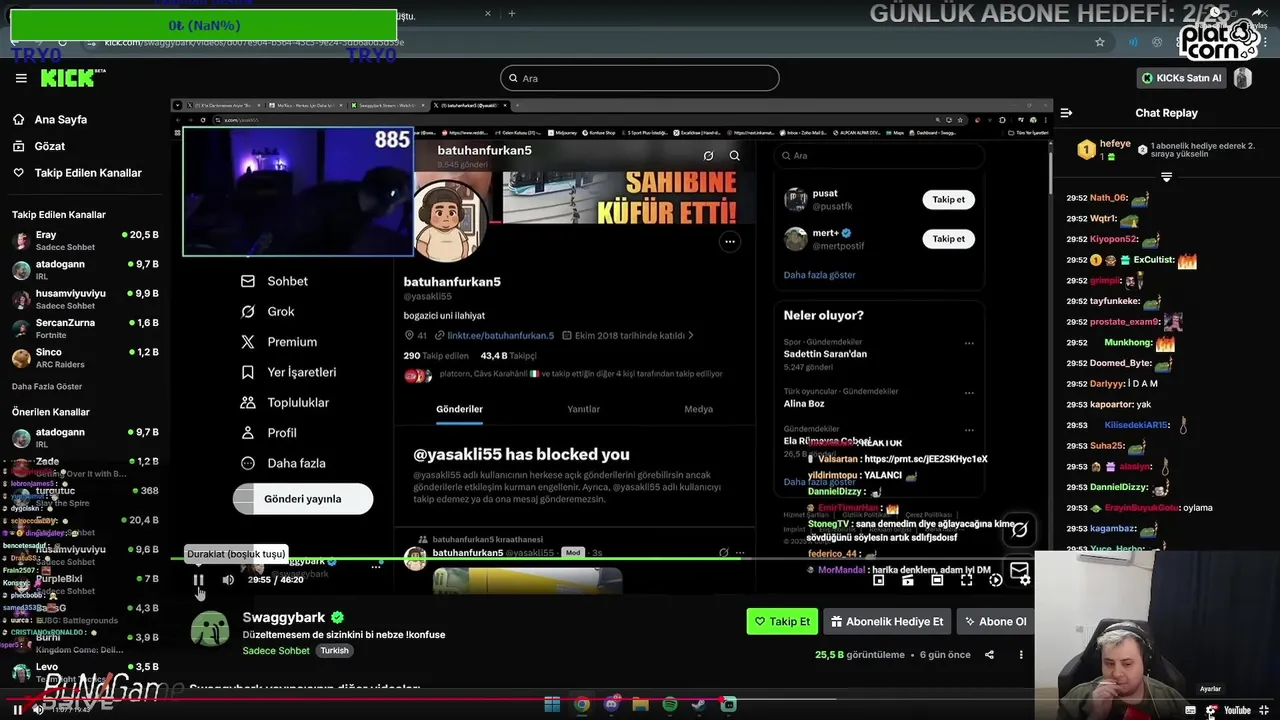This screenshot has width=1280, height=720.
Task: Click the Turkish language tag
Action: [334, 650]
